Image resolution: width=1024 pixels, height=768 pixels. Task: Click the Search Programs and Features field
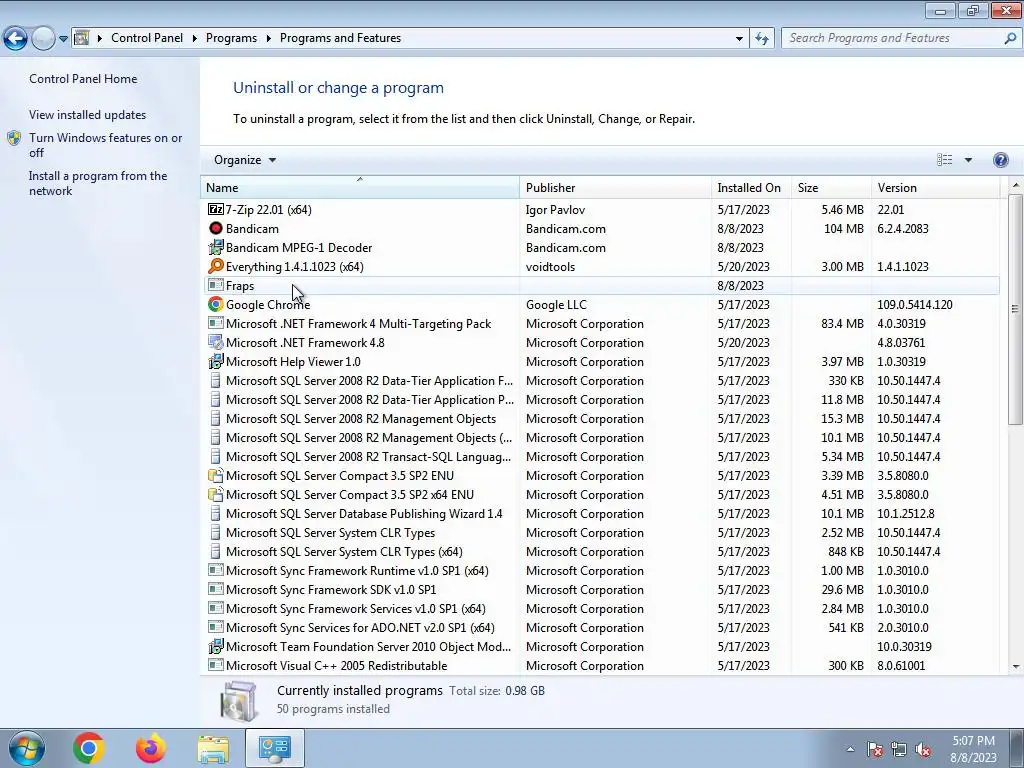click(893, 38)
